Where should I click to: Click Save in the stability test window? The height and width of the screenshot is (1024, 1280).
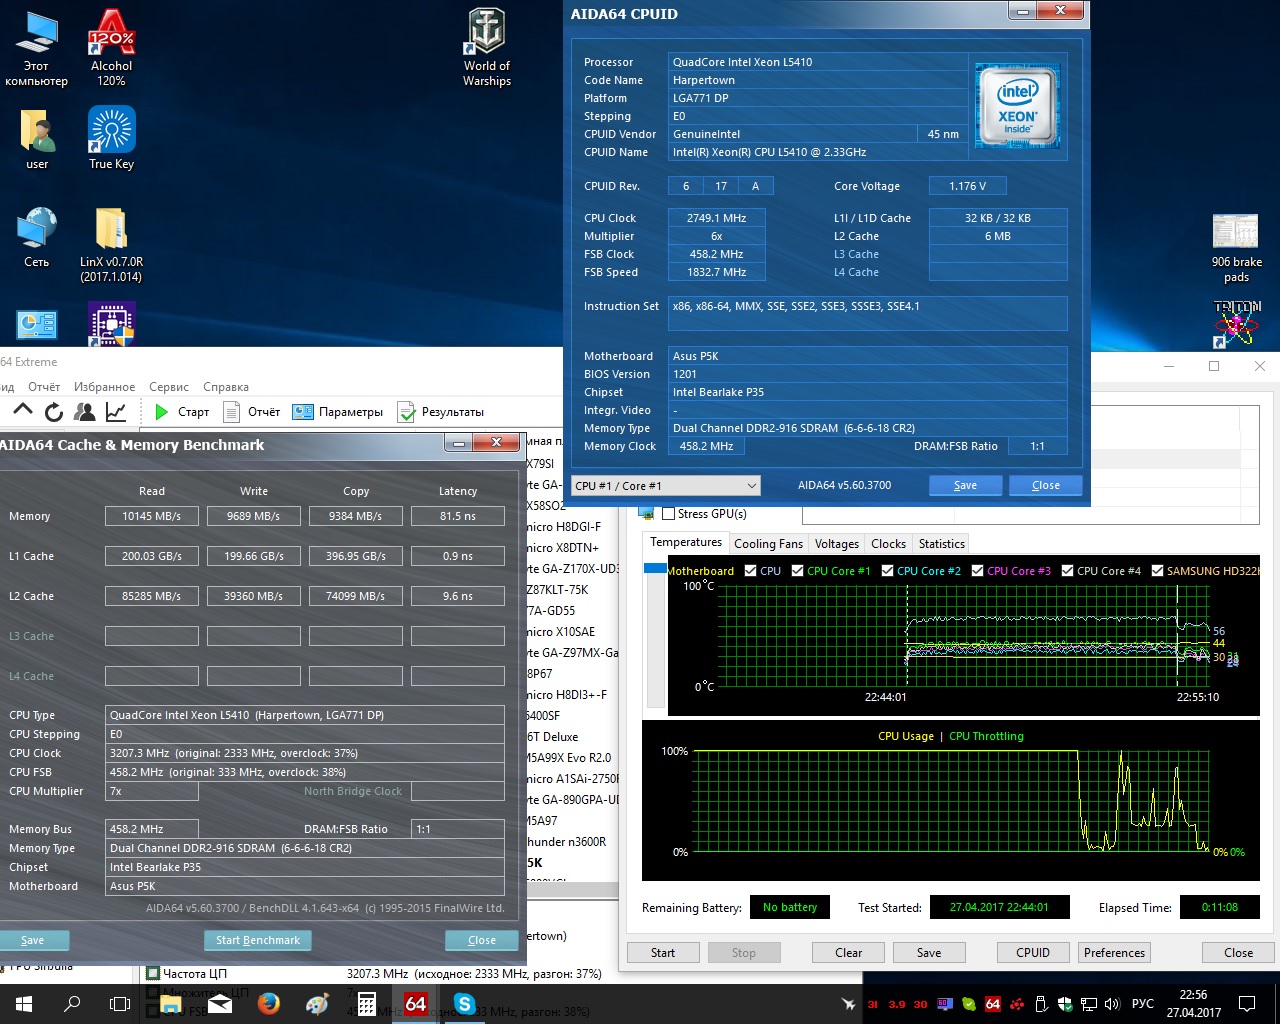tap(929, 953)
